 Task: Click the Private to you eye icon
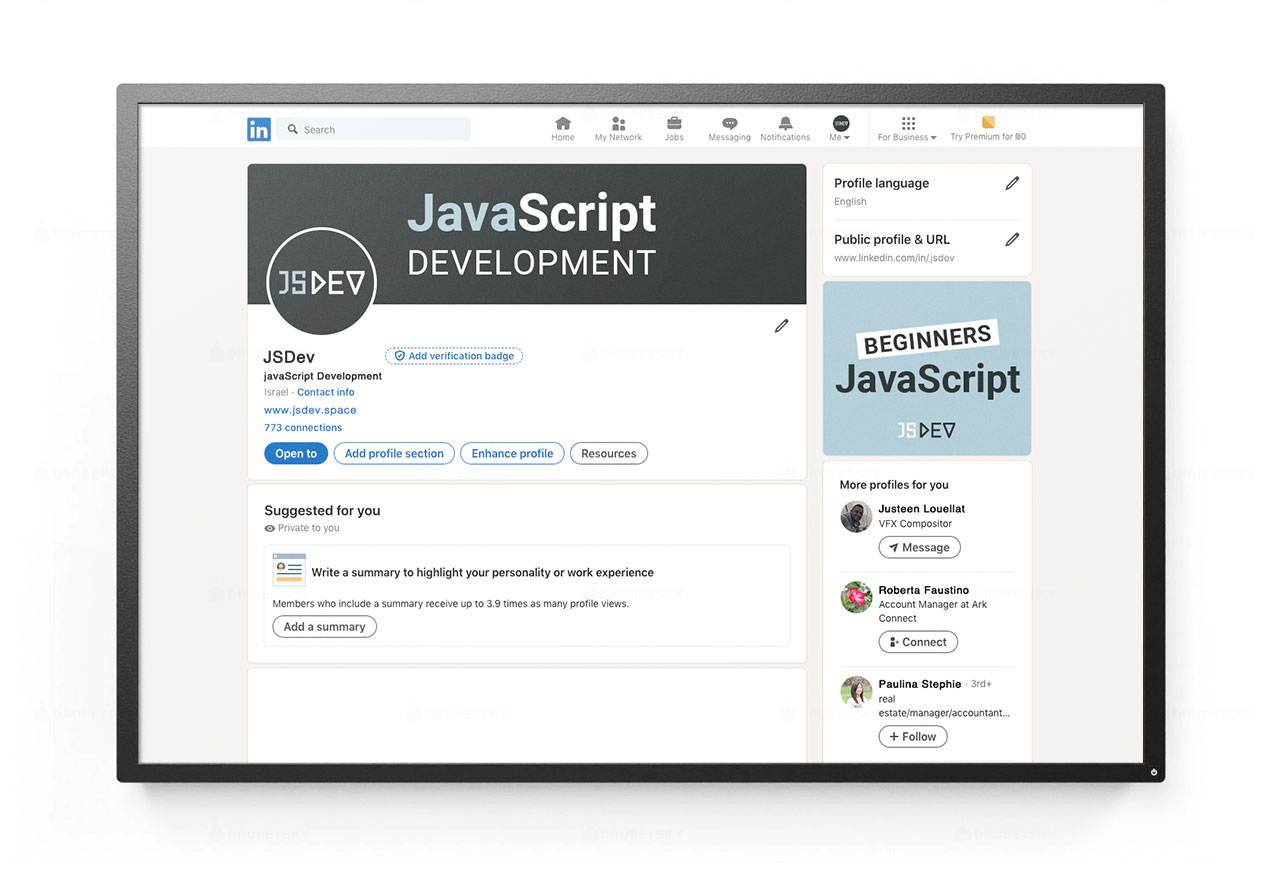[269, 528]
